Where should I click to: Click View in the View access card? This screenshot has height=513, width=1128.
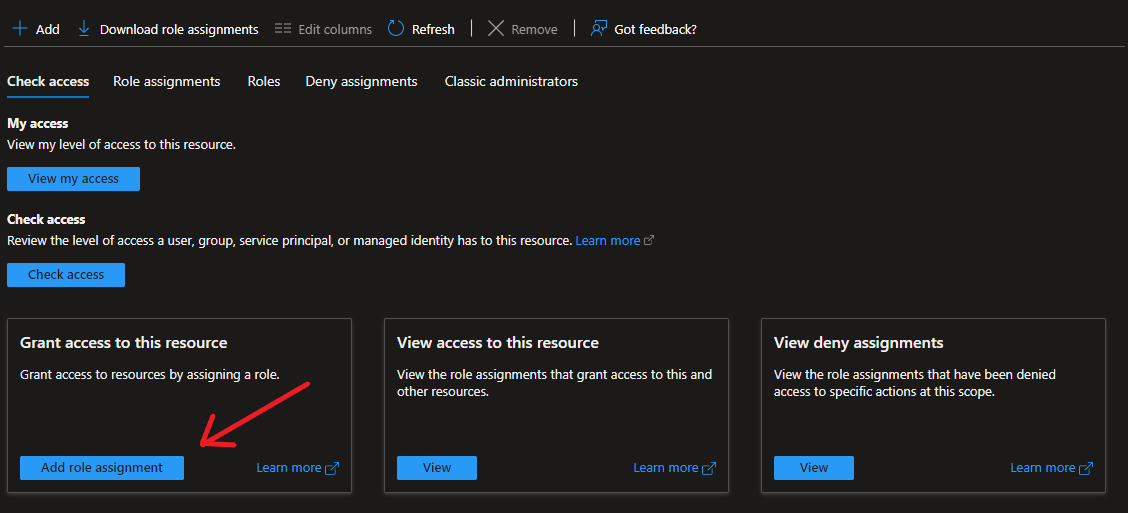[437, 468]
